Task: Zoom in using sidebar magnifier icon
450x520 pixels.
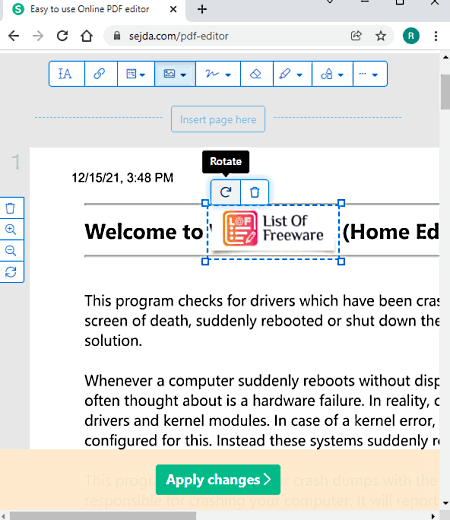Action: (x=11, y=229)
